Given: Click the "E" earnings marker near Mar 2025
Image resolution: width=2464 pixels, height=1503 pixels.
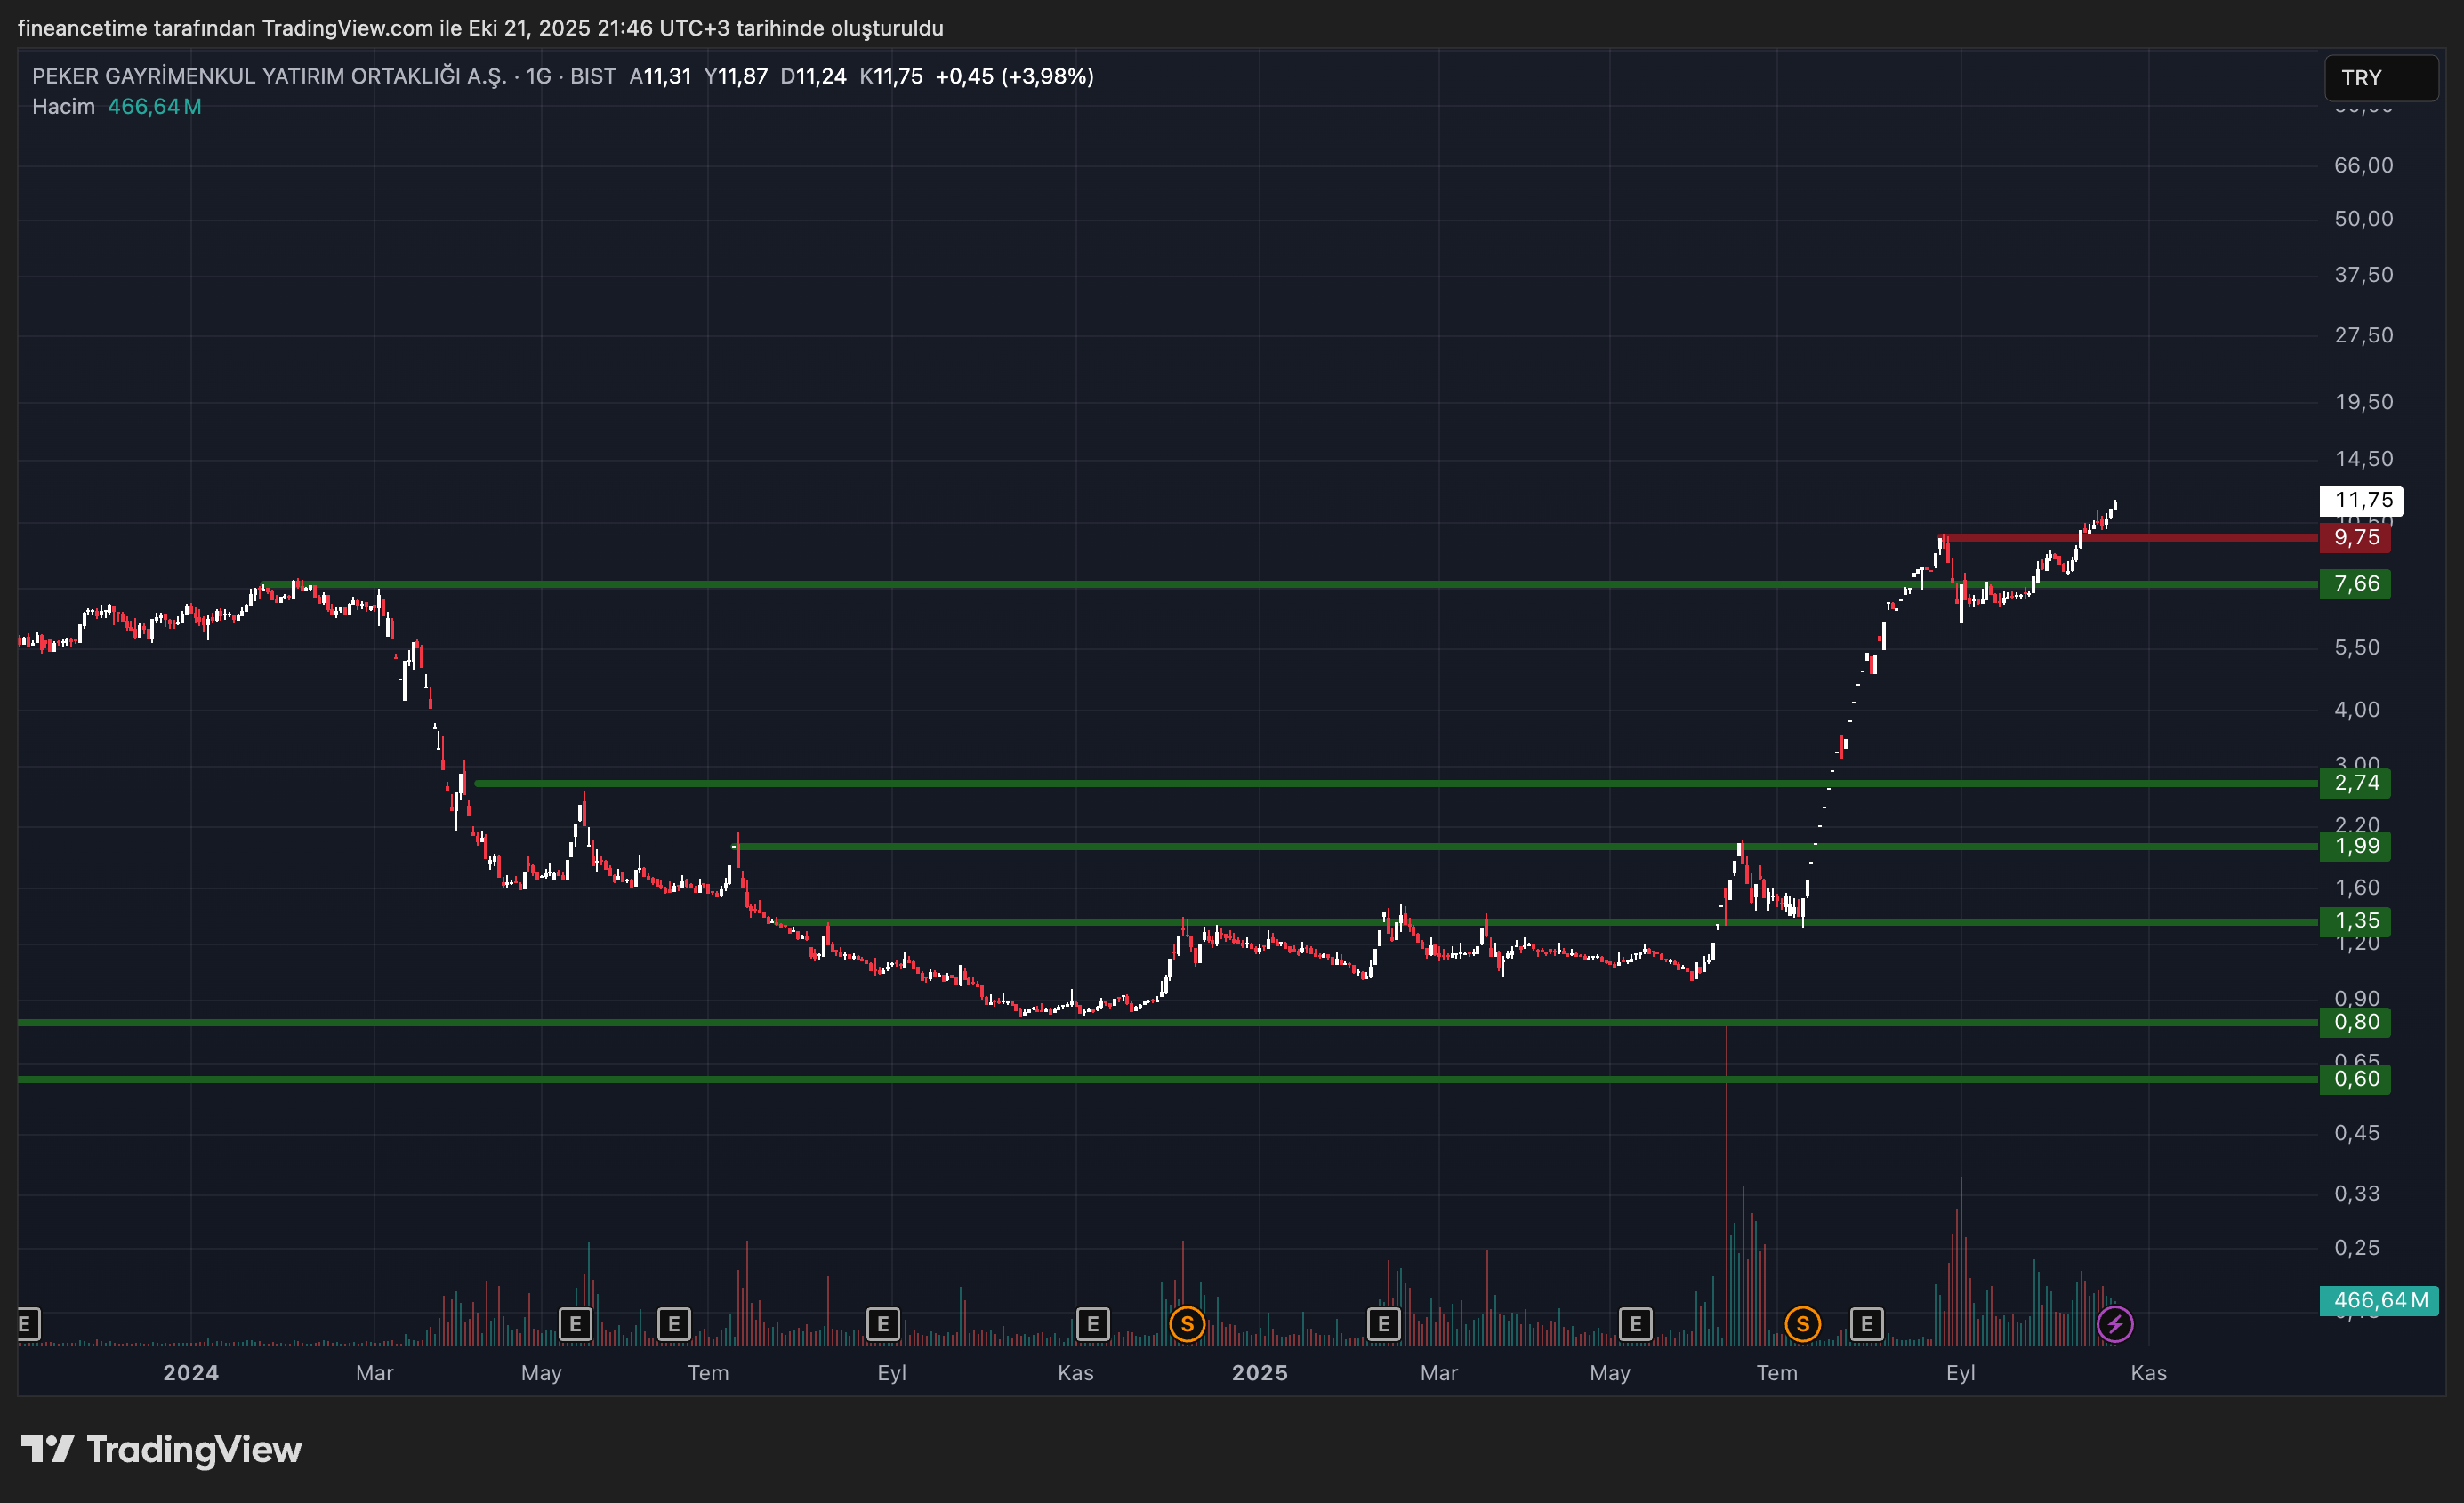Looking at the screenshot, I should point(1384,1323).
